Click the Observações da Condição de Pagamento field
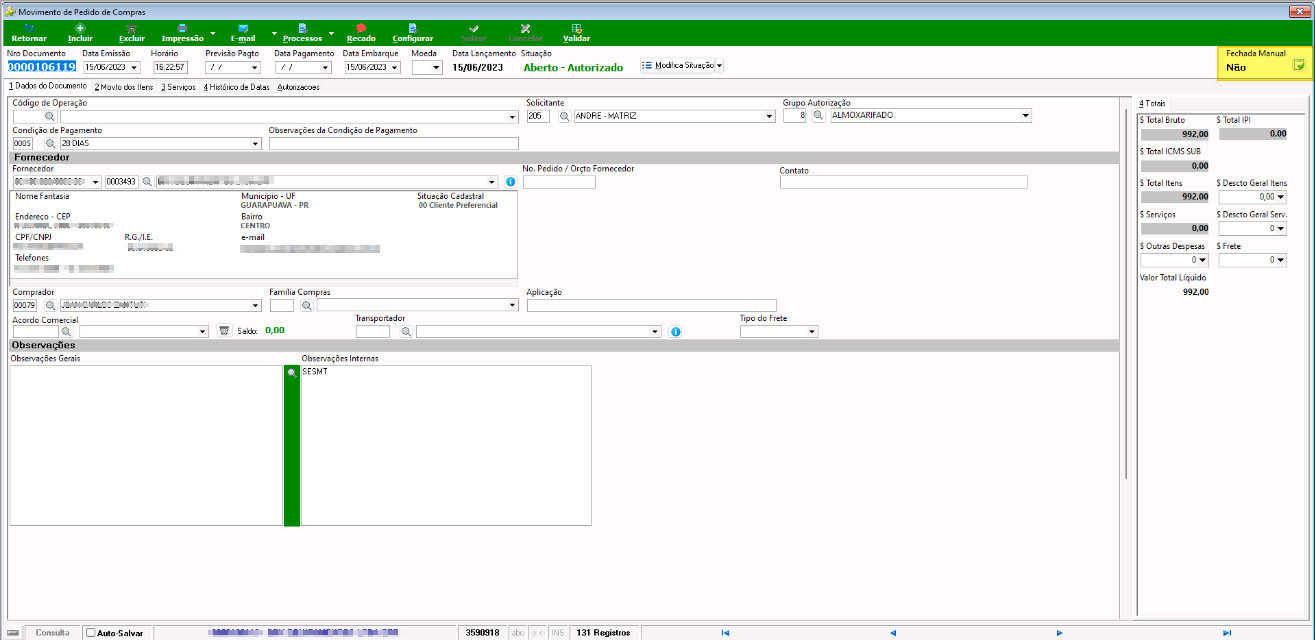This screenshot has height=640, width=1315. (x=393, y=144)
